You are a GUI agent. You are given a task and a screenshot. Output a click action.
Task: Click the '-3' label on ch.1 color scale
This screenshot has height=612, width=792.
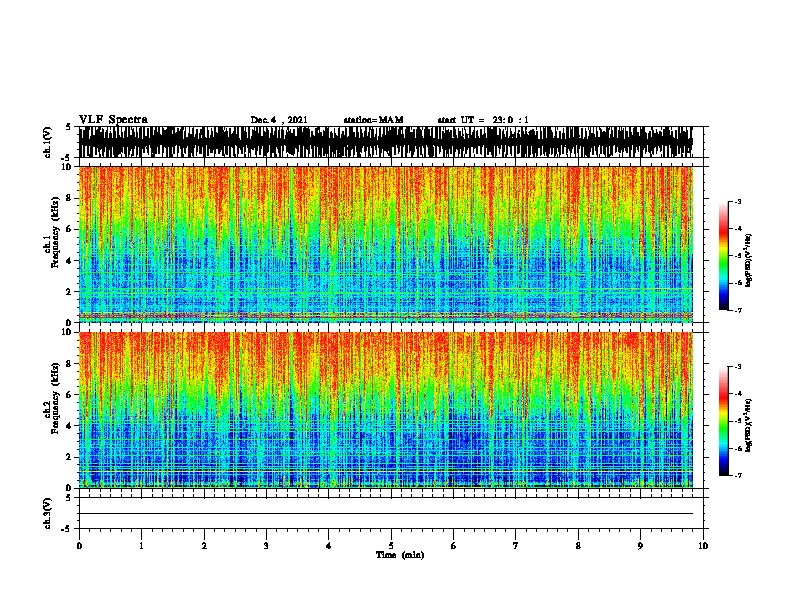(x=737, y=201)
